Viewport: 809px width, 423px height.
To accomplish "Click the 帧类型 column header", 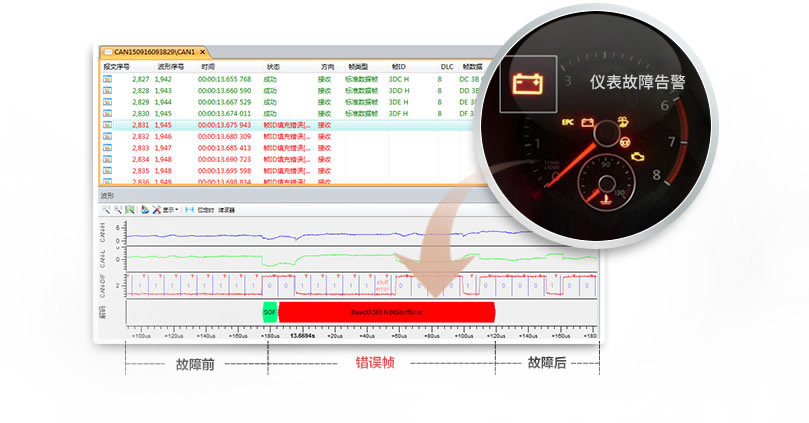I will coord(358,67).
